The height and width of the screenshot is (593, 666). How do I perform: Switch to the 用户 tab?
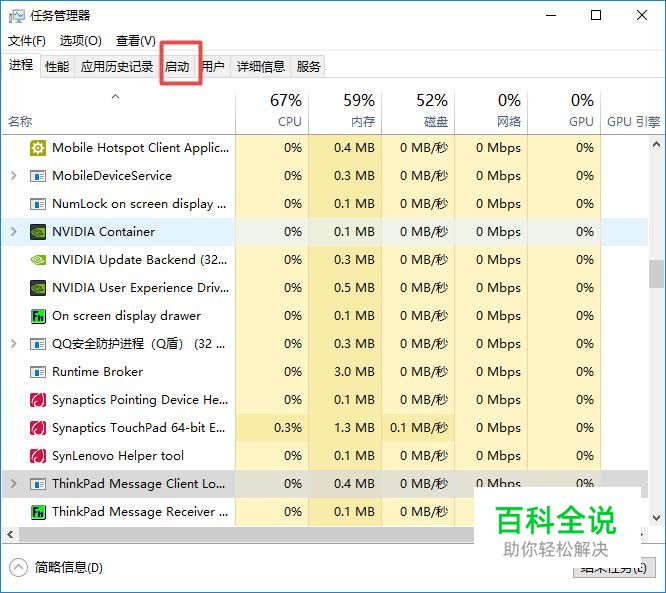coord(213,67)
